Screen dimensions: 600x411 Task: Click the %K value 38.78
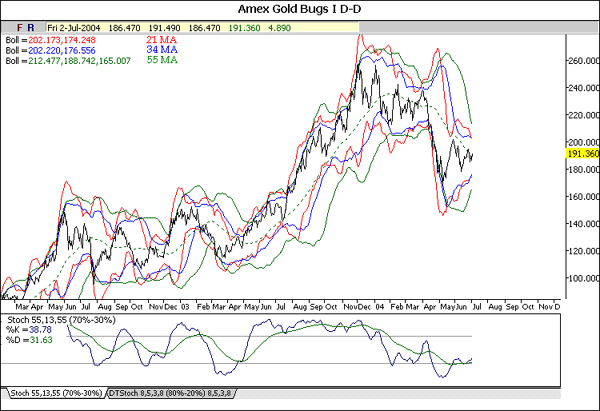click(40, 329)
